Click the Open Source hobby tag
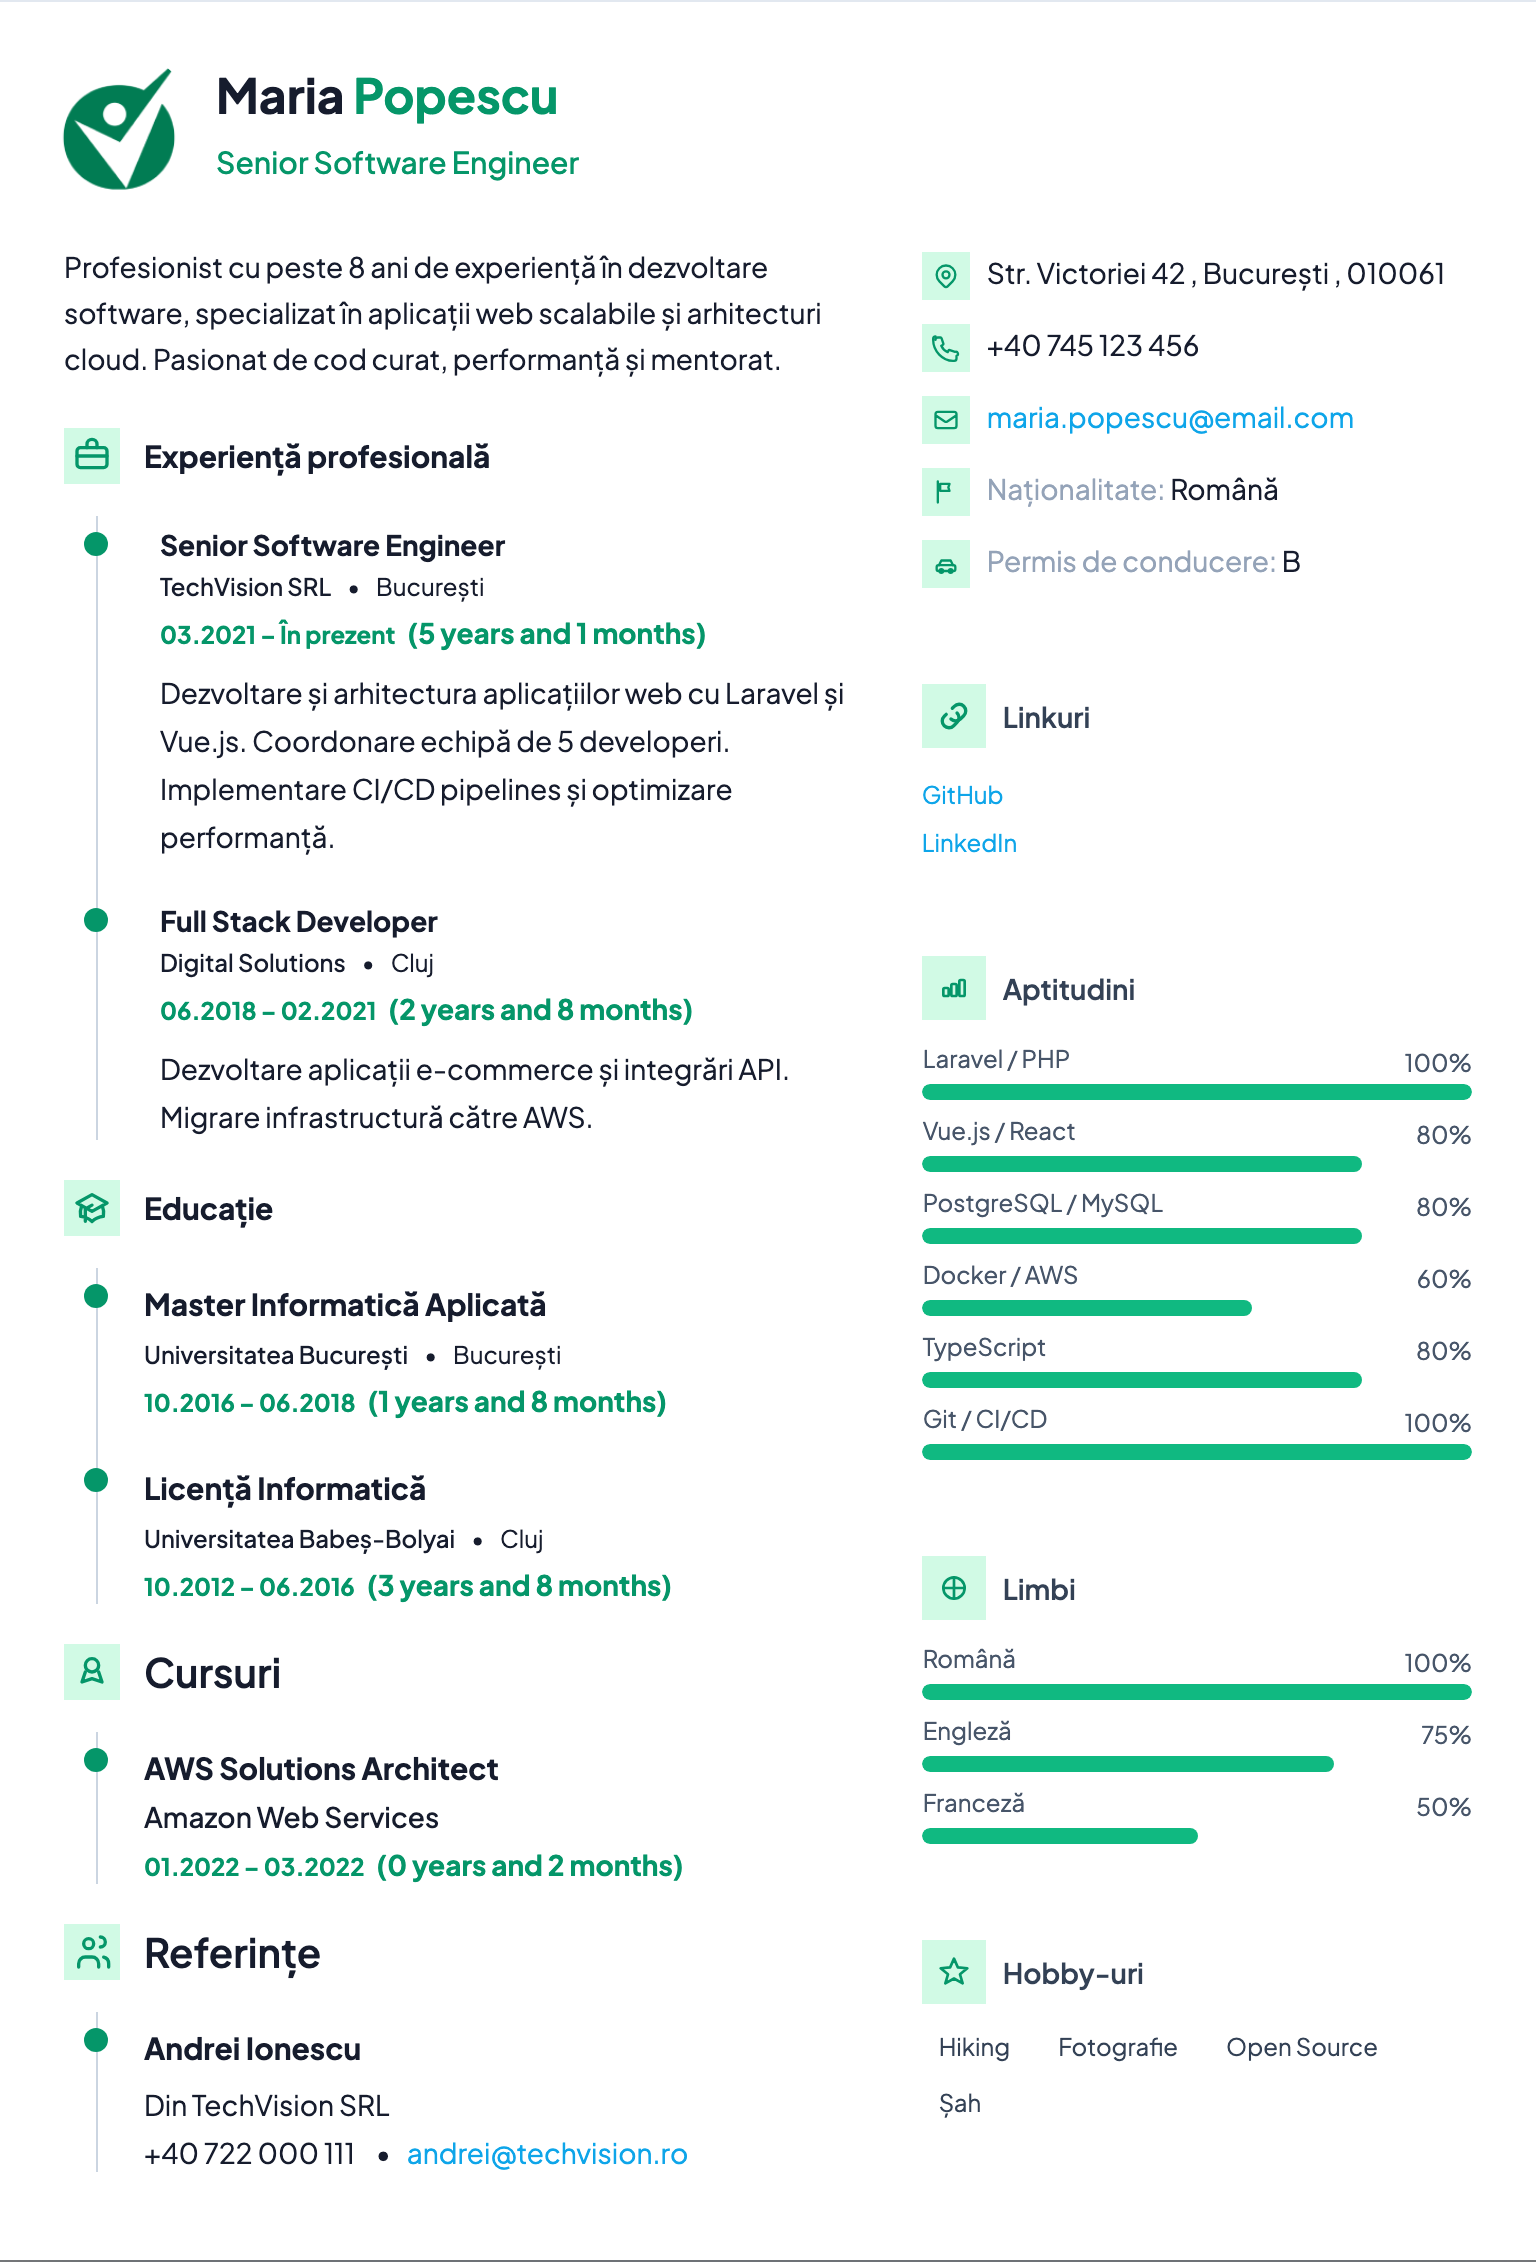Image resolution: width=1536 pixels, height=2262 pixels. 1302,2047
